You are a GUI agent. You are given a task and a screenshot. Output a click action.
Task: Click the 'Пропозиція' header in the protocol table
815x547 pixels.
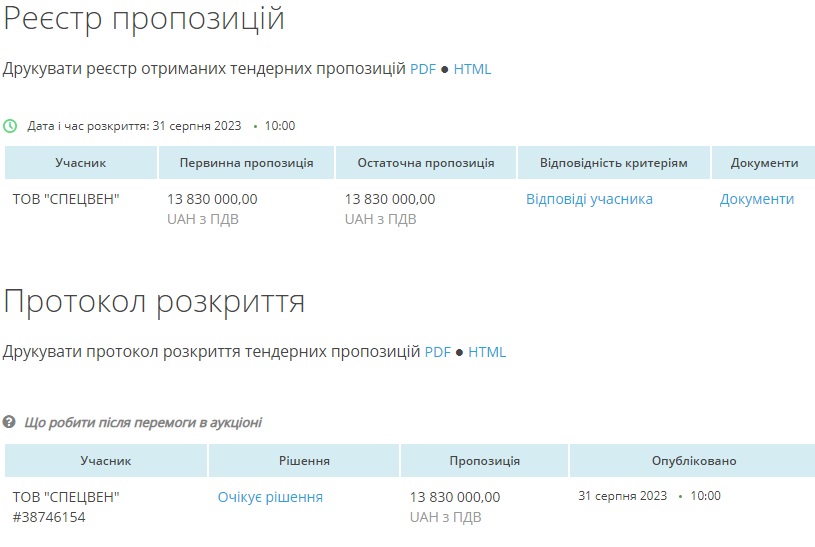[x=484, y=461]
